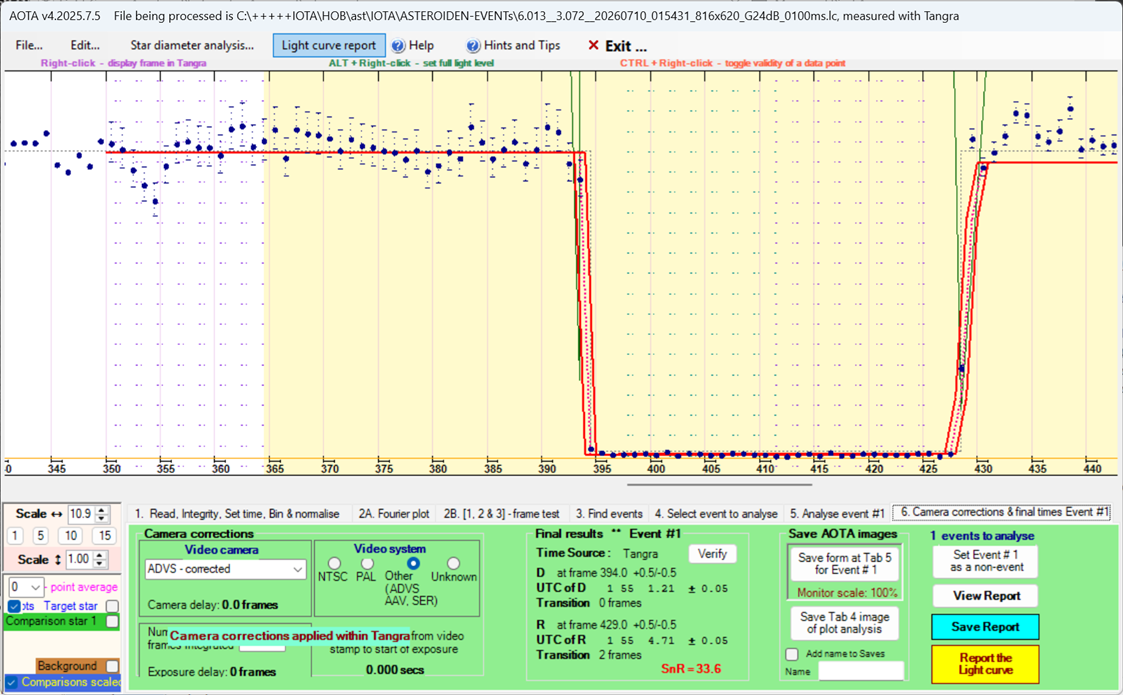Click the Light curve report button
The image size is (1123, 695).
(x=329, y=45)
